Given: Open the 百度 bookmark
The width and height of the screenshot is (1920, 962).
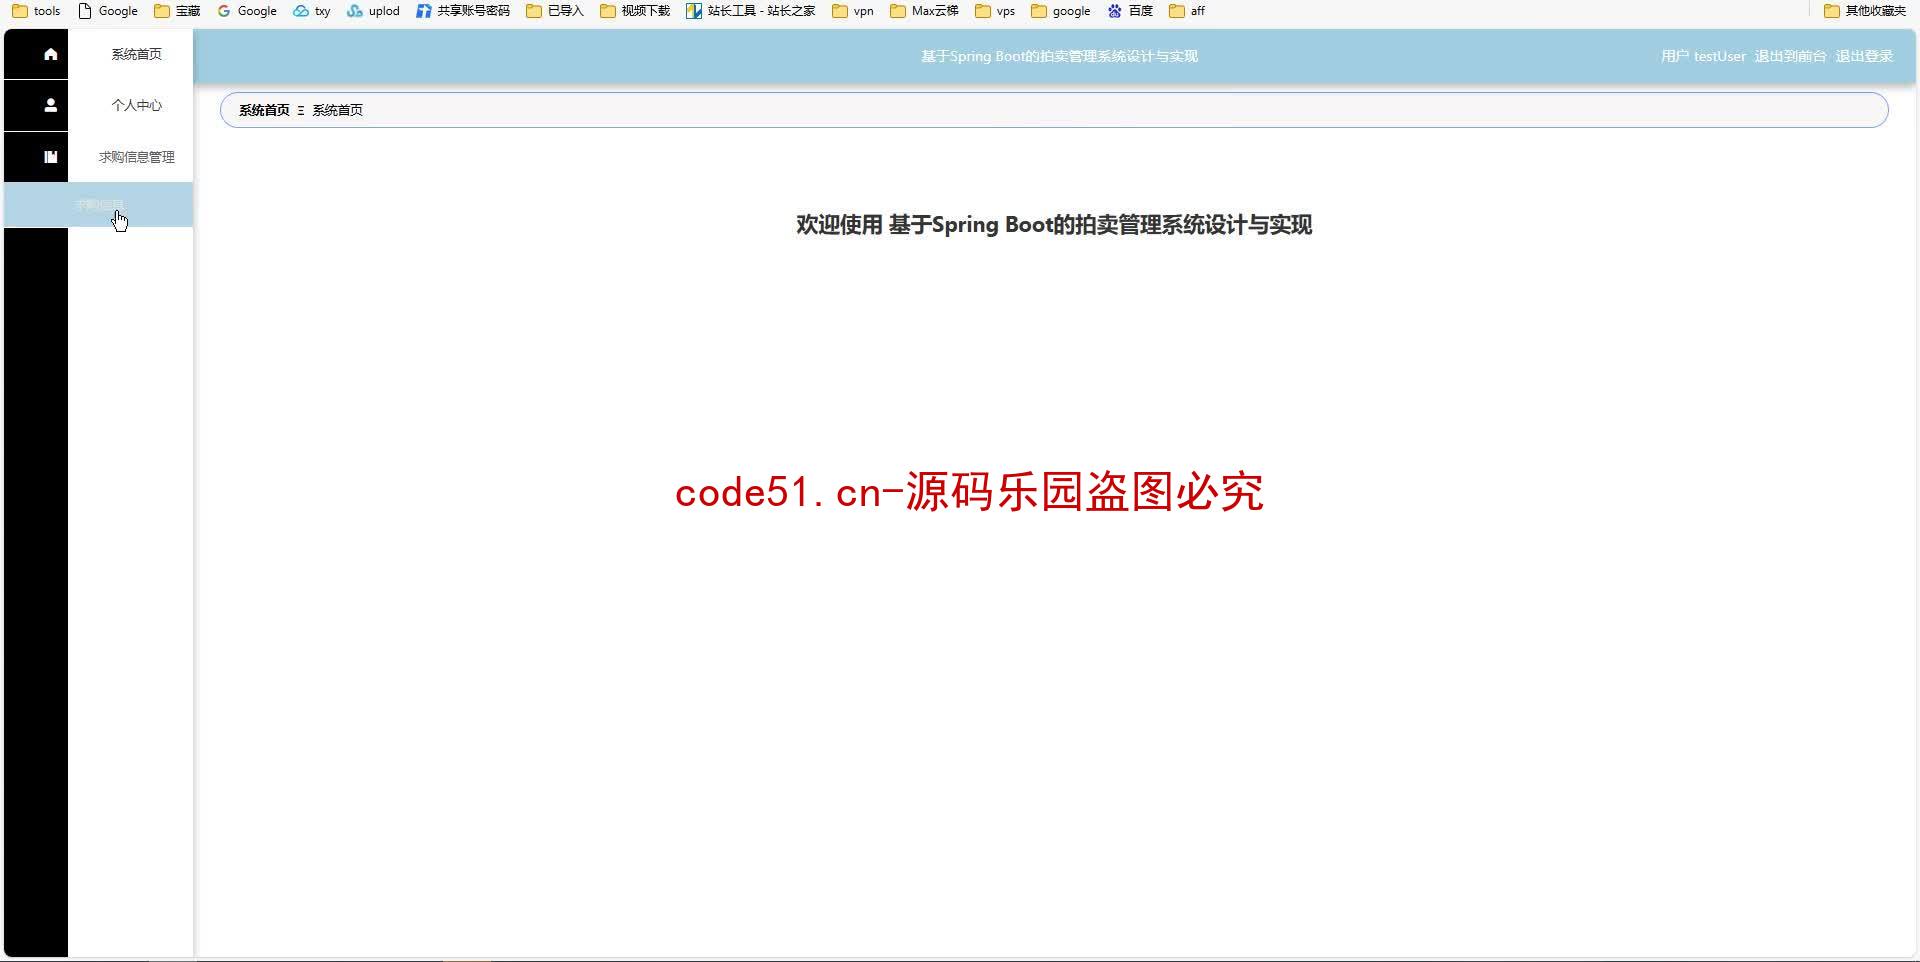Looking at the screenshot, I should tap(1130, 11).
